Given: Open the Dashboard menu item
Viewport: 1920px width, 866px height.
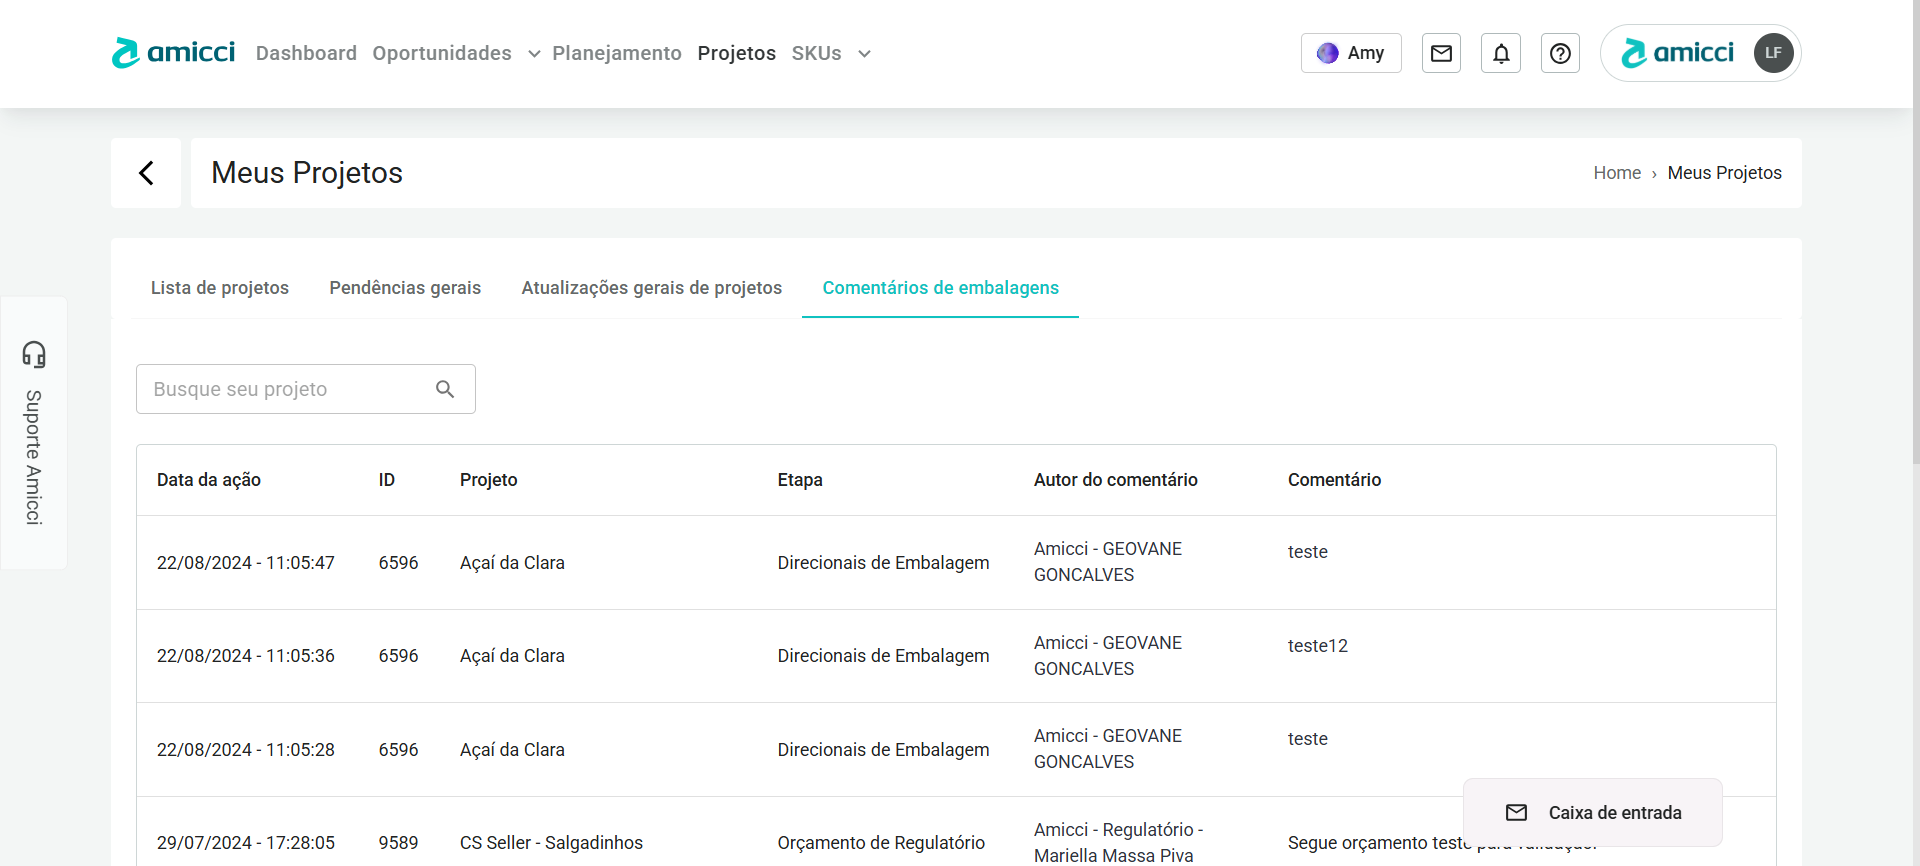Looking at the screenshot, I should point(306,53).
